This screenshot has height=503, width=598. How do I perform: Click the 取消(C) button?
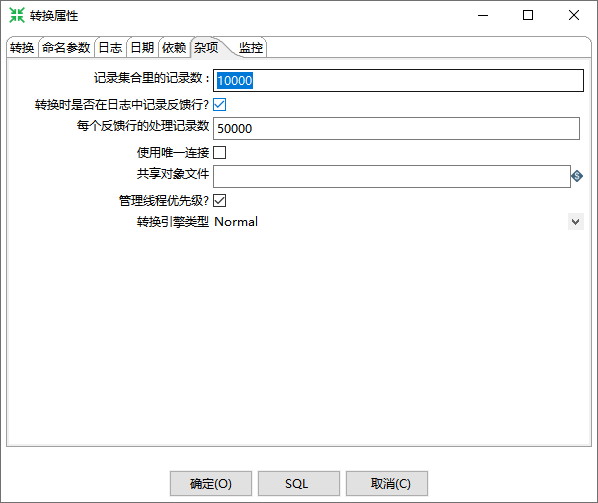point(387,484)
